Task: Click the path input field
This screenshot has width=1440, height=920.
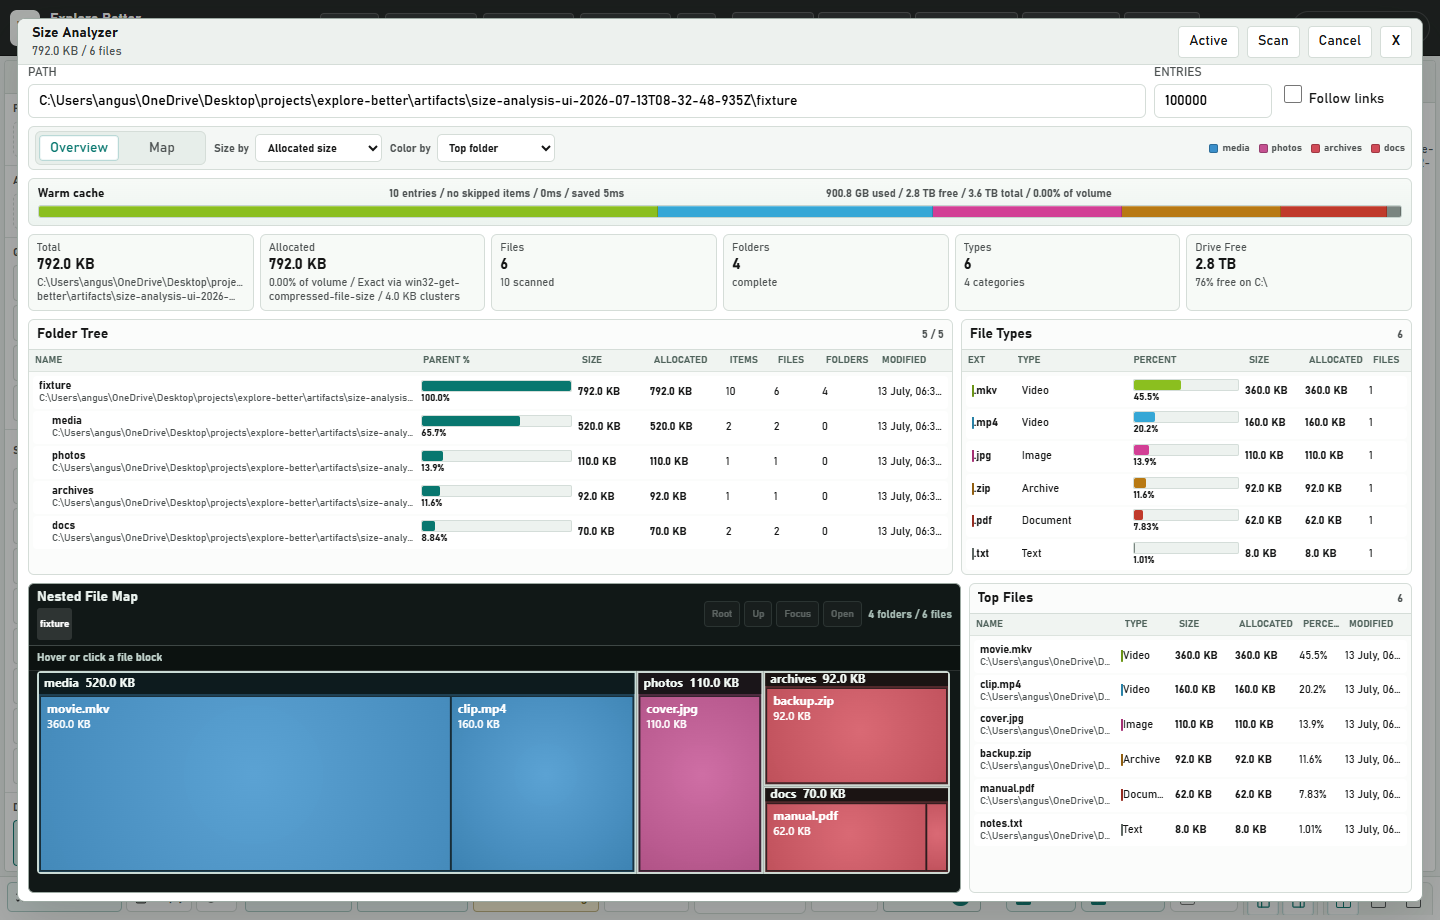Action: click(587, 101)
